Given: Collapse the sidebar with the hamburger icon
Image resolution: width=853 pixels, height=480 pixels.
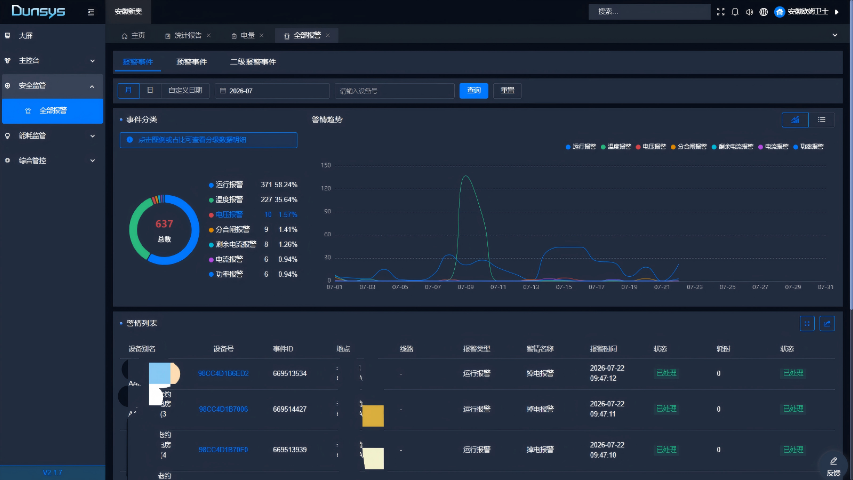Looking at the screenshot, I should [91, 11].
